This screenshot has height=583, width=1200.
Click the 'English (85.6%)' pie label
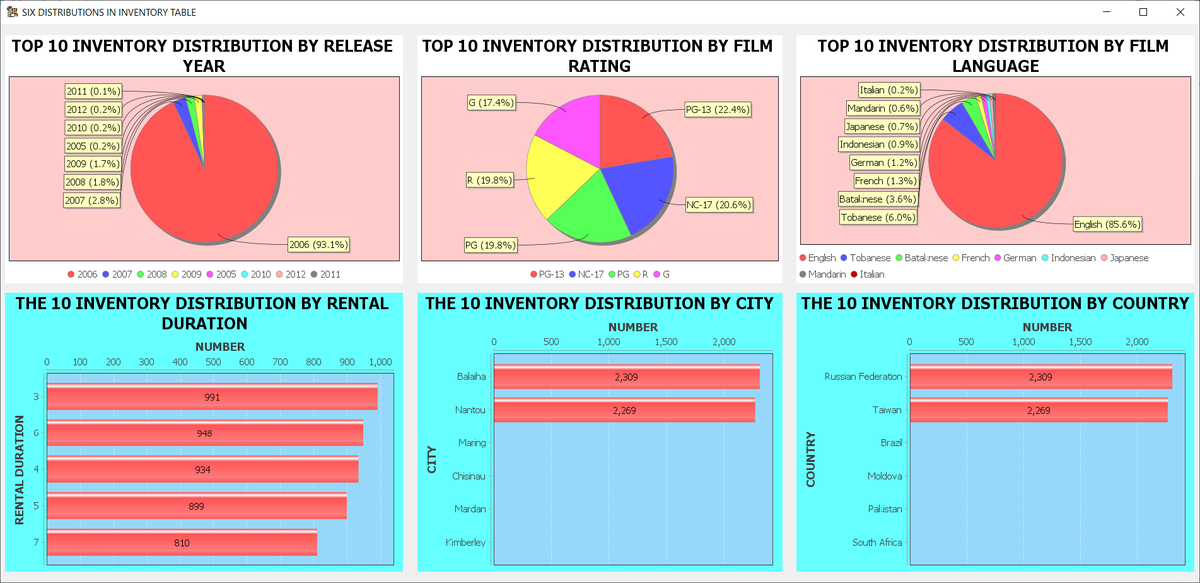point(1107,225)
